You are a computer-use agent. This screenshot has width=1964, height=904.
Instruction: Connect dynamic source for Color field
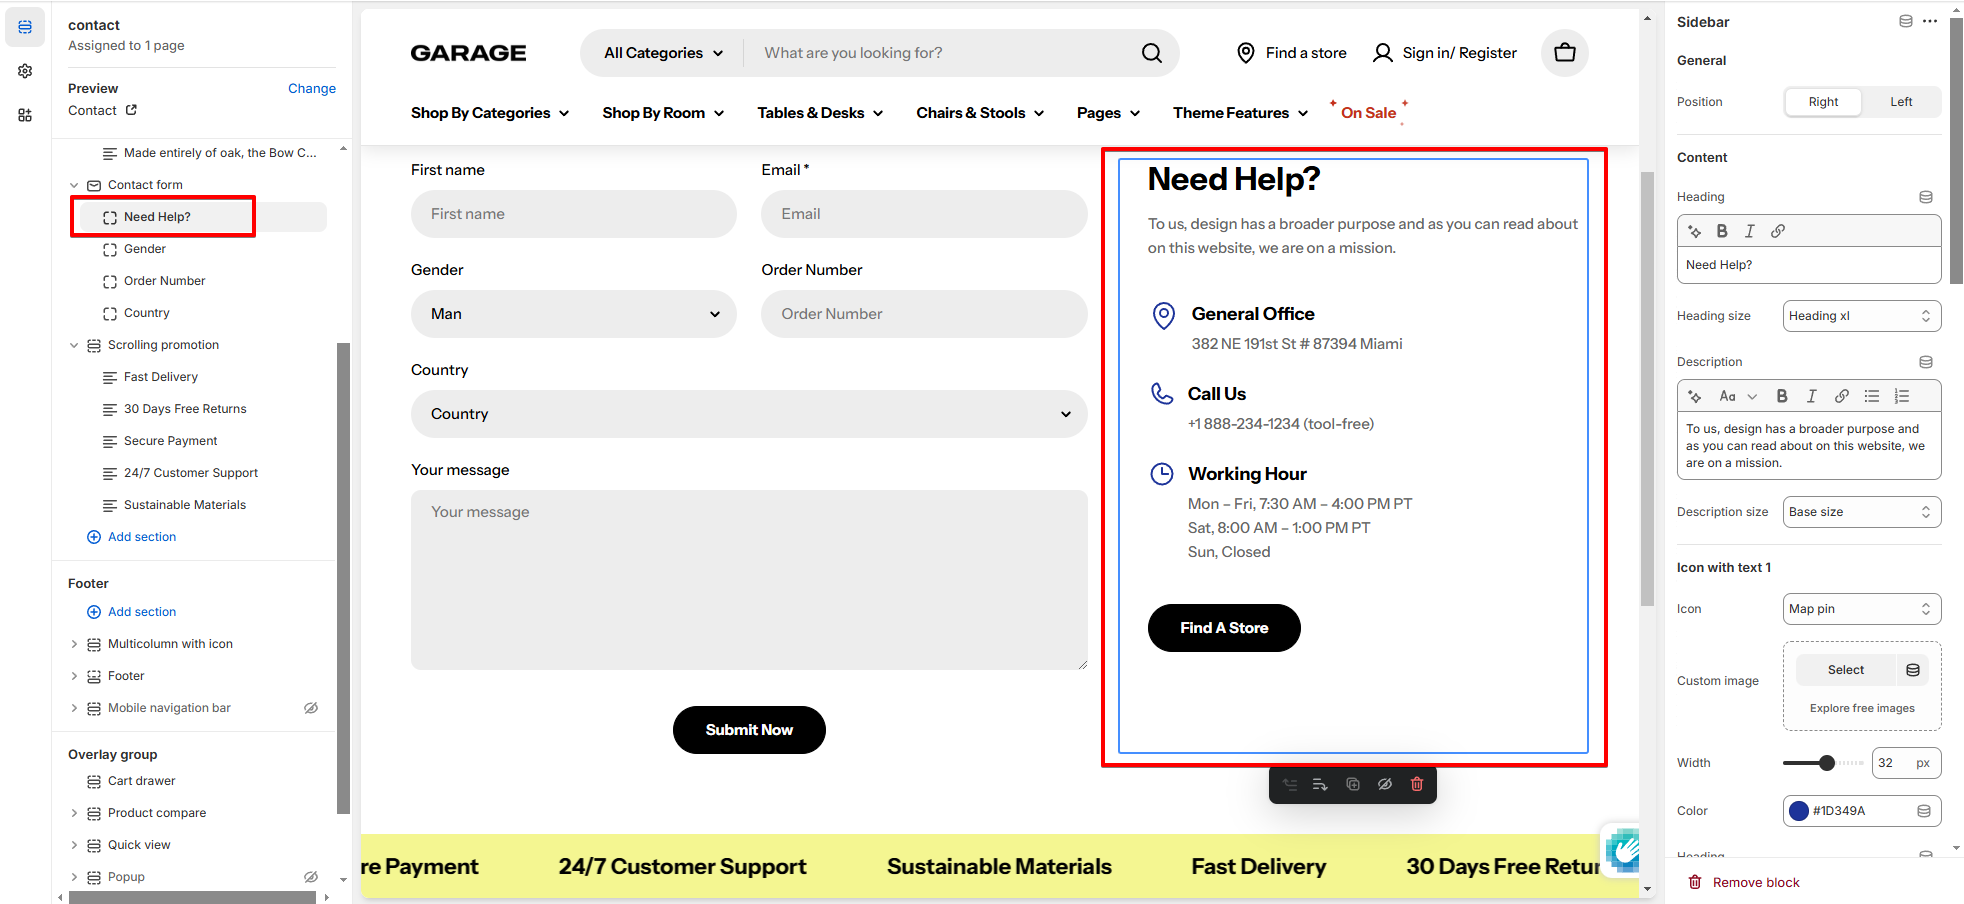tap(1924, 811)
